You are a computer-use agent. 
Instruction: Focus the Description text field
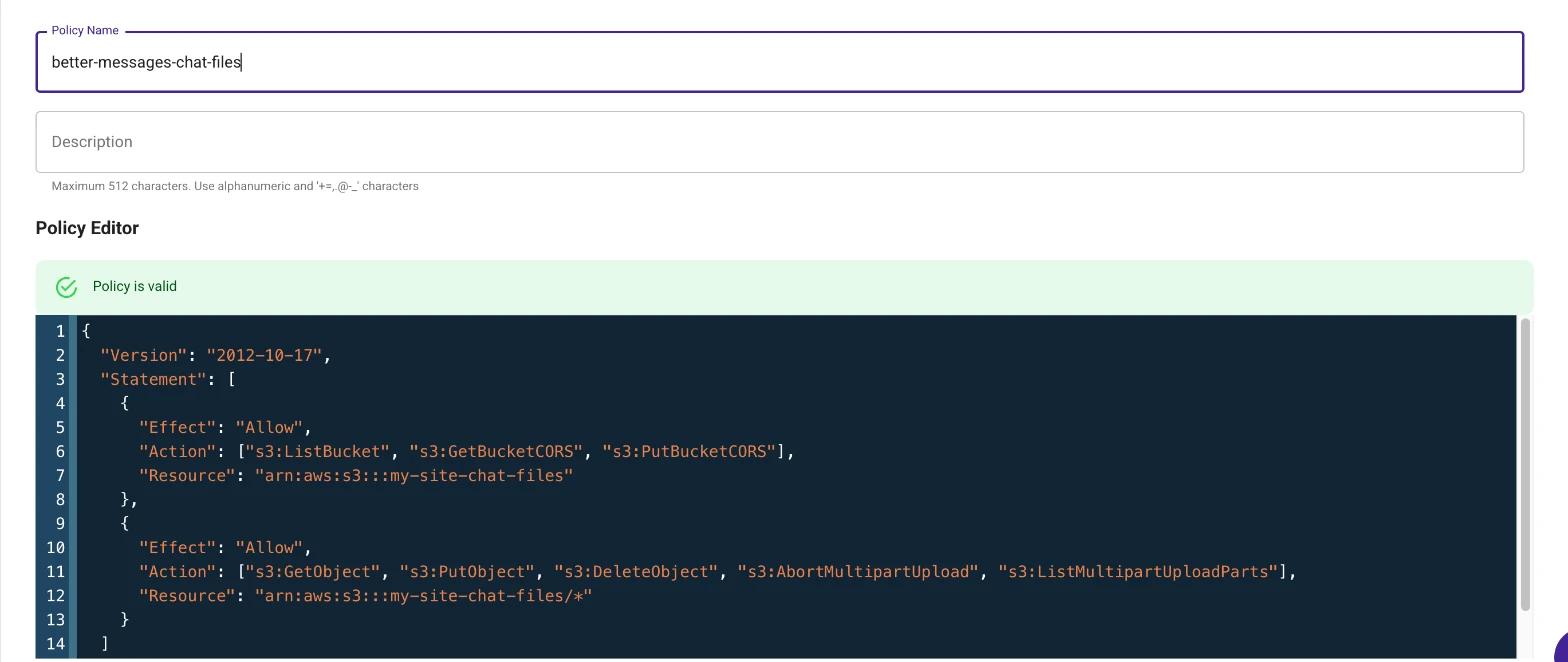(x=779, y=142)
